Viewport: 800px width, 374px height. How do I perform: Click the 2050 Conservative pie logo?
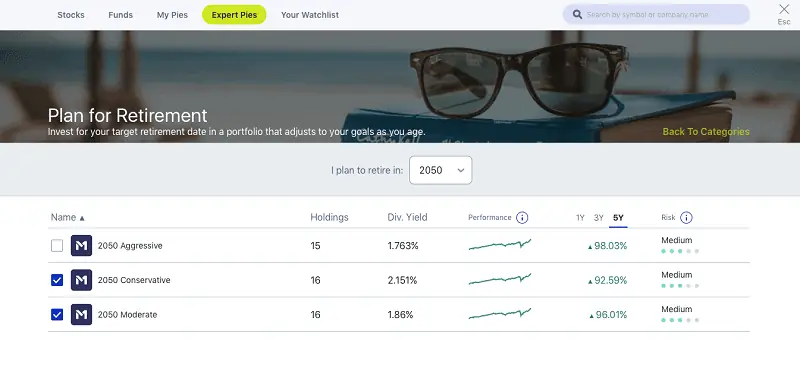pos(81,280)
